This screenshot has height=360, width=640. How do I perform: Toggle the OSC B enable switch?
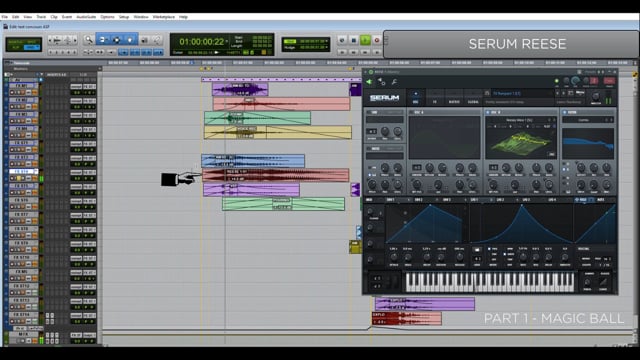[488, 112]
